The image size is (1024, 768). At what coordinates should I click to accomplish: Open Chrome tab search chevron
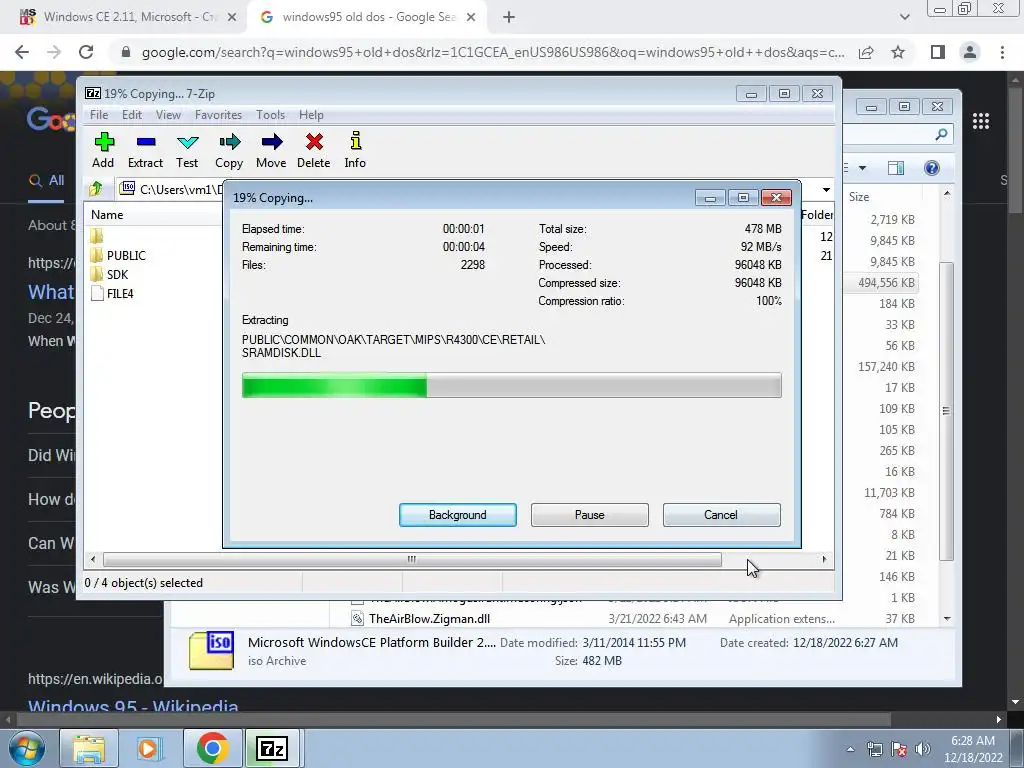904,17
